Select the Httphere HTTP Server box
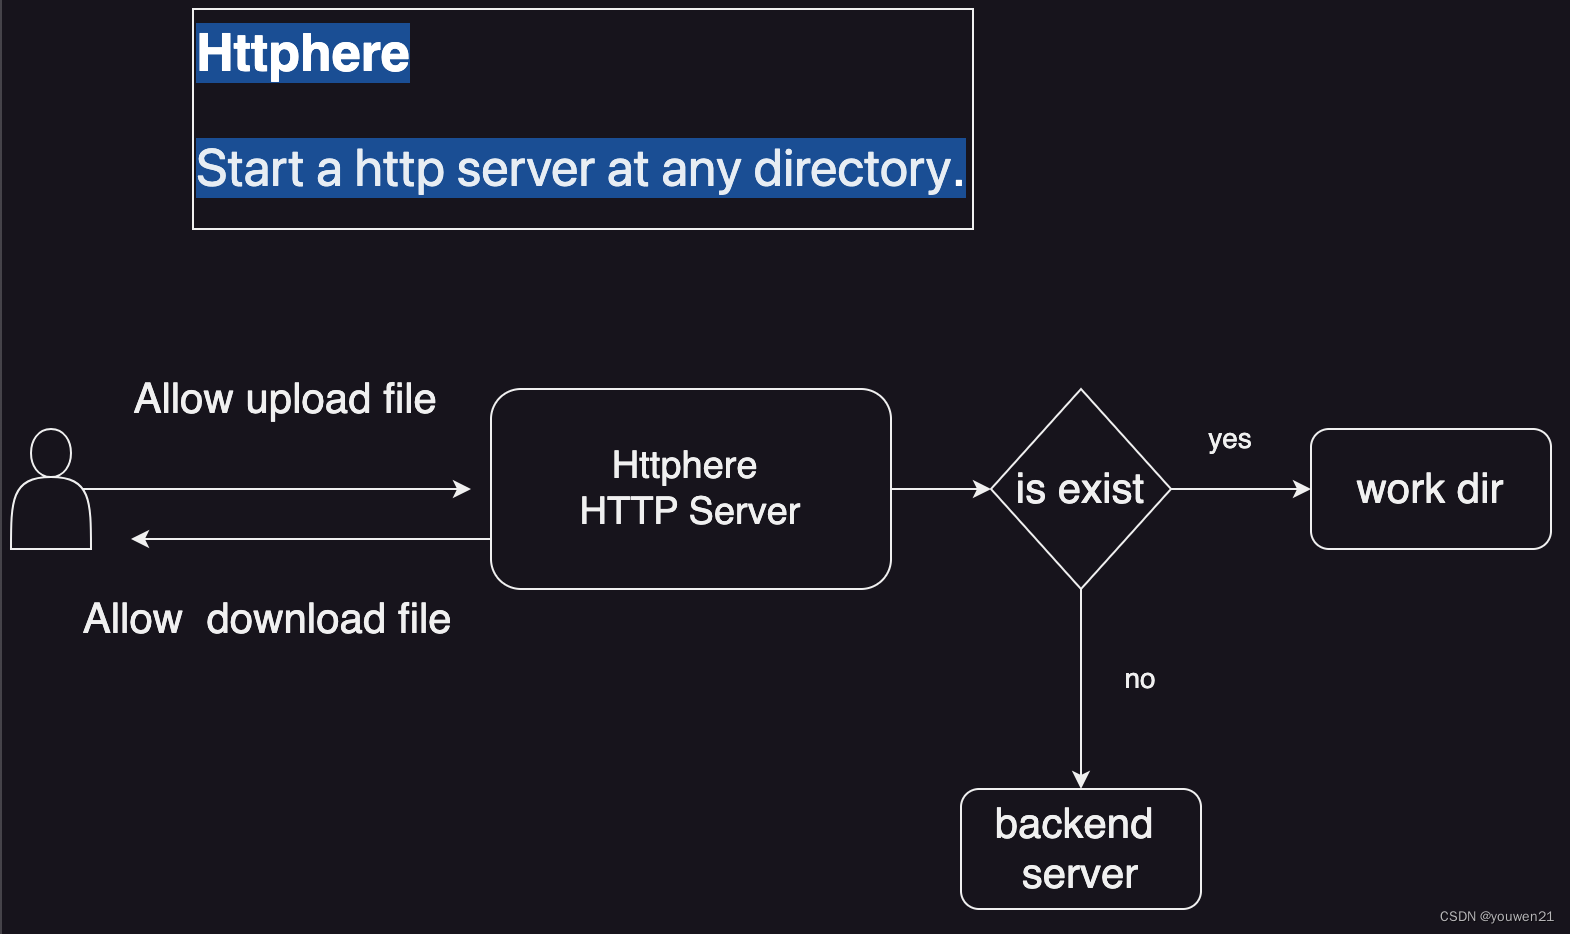Image resolution: width=1570 pixels, height=934 pixels. [x=691, y=489]
